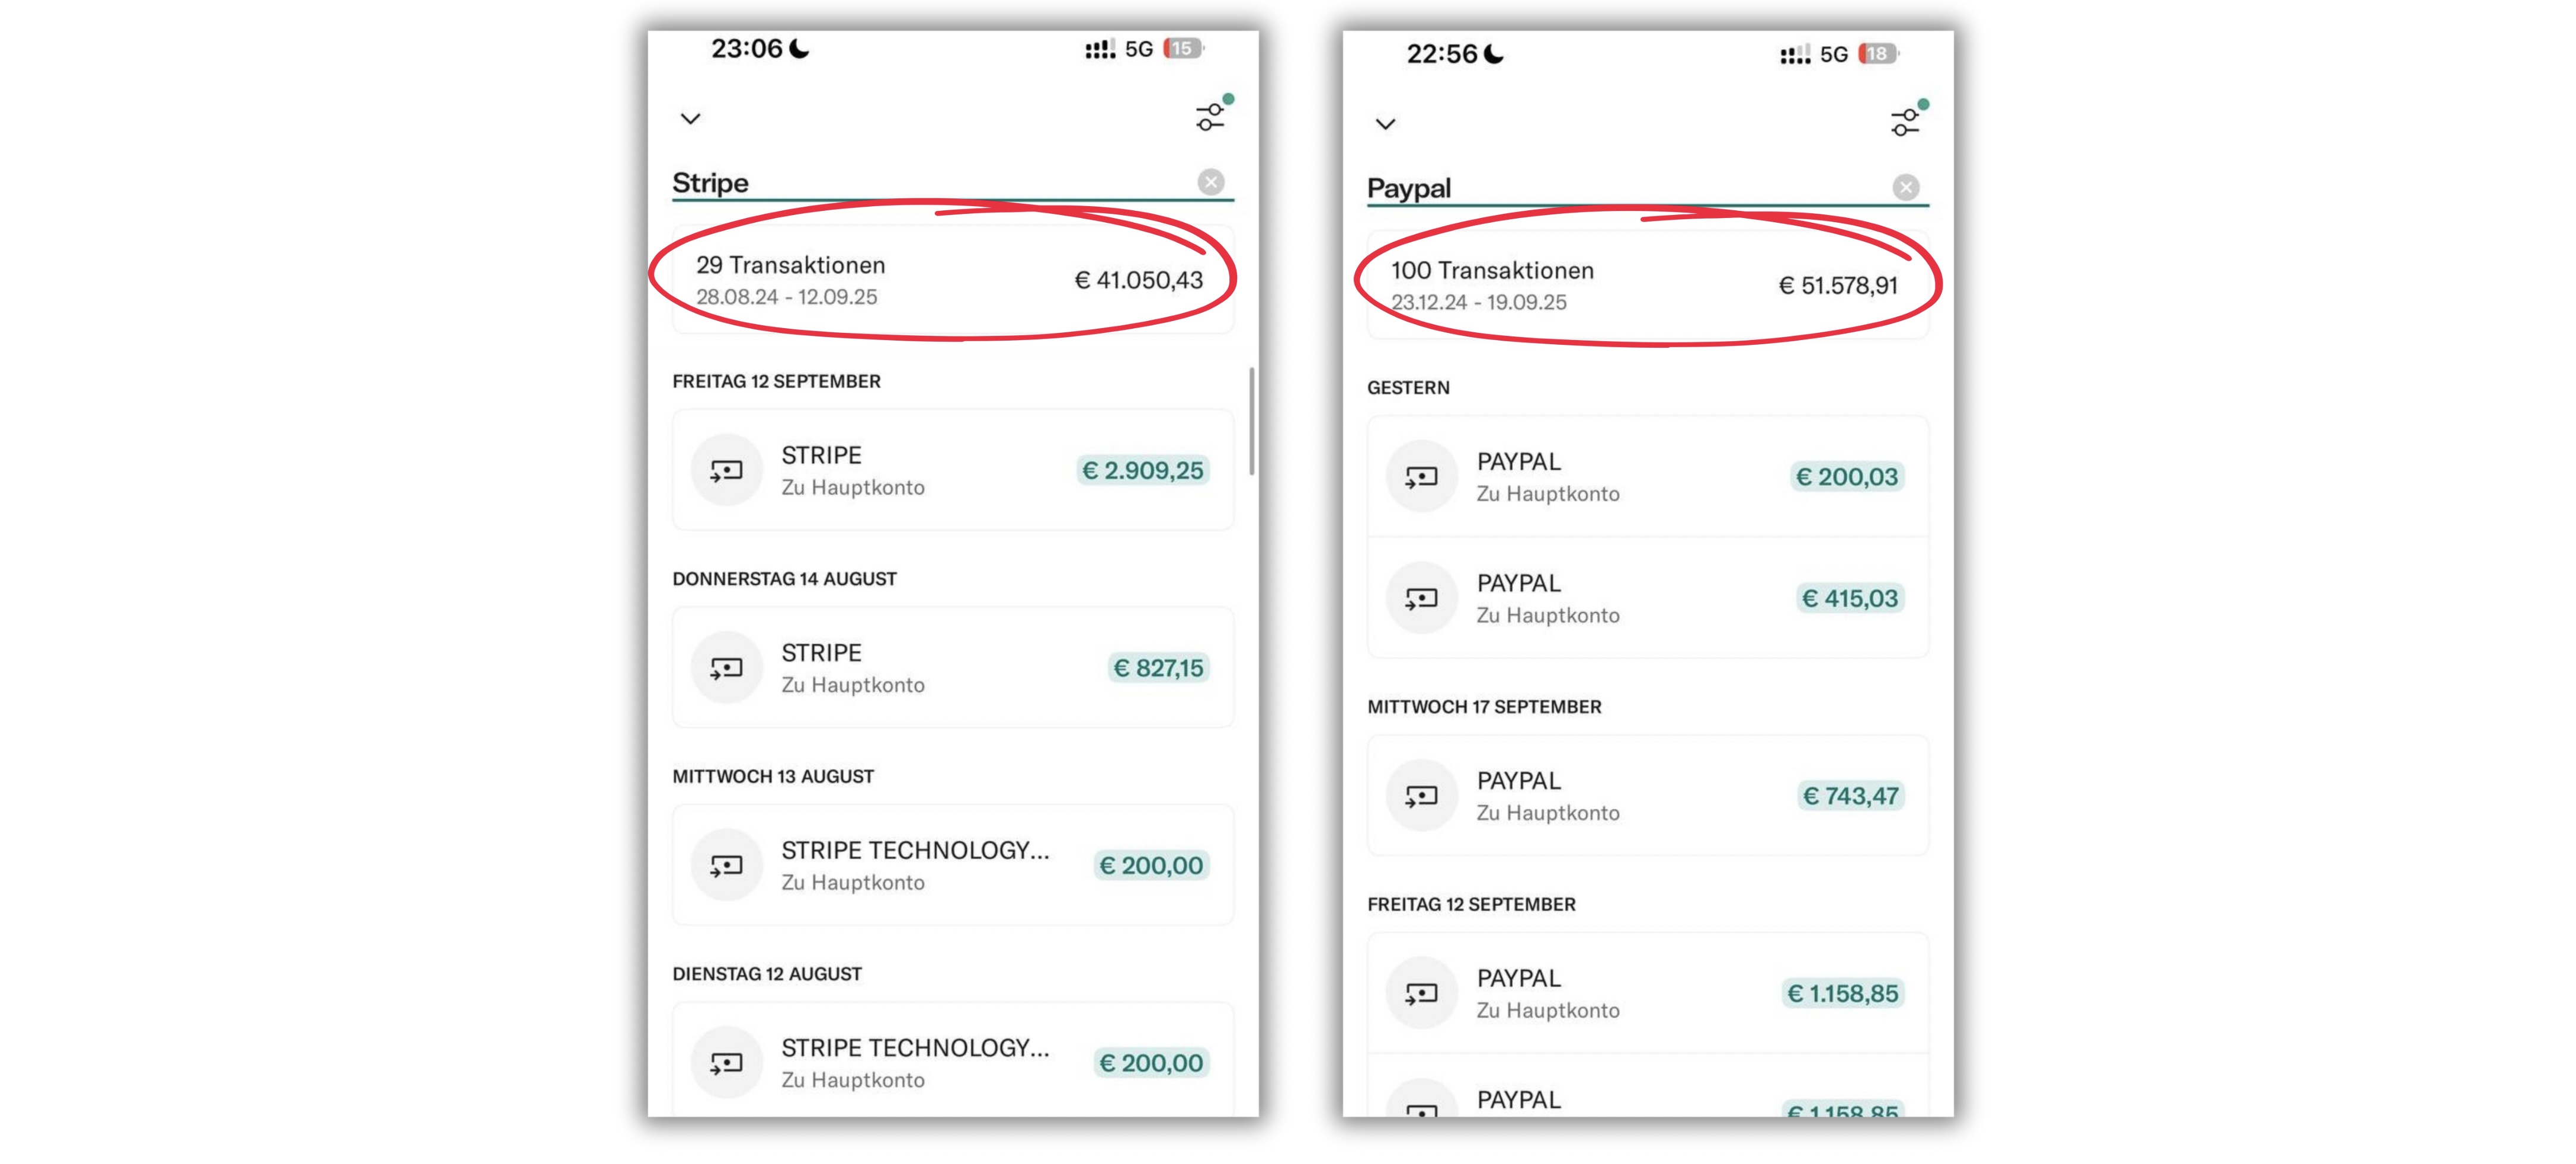The width and height of the screenshot is (2576, 1164).
Task: Clear the Paypal search text
Action: coord(1905,188)
